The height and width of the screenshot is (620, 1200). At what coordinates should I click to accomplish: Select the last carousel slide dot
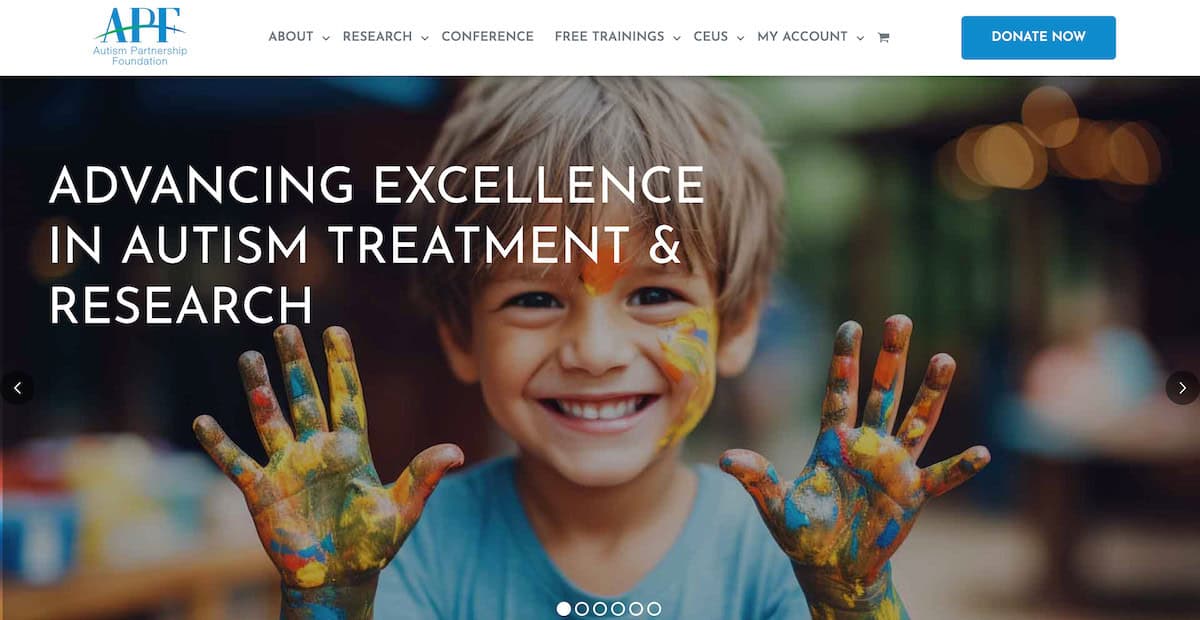654,608
